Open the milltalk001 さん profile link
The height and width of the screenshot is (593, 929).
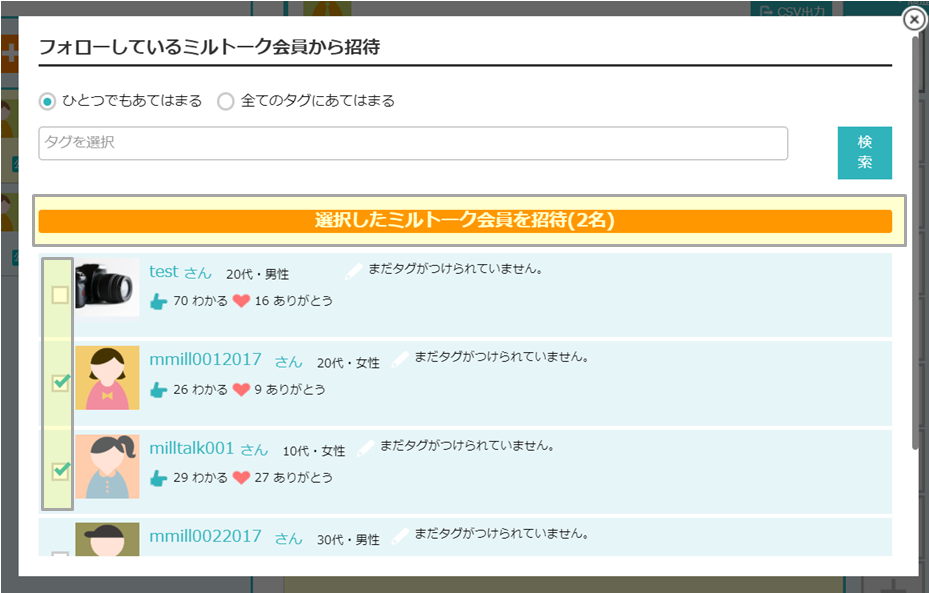pos(209,448)
